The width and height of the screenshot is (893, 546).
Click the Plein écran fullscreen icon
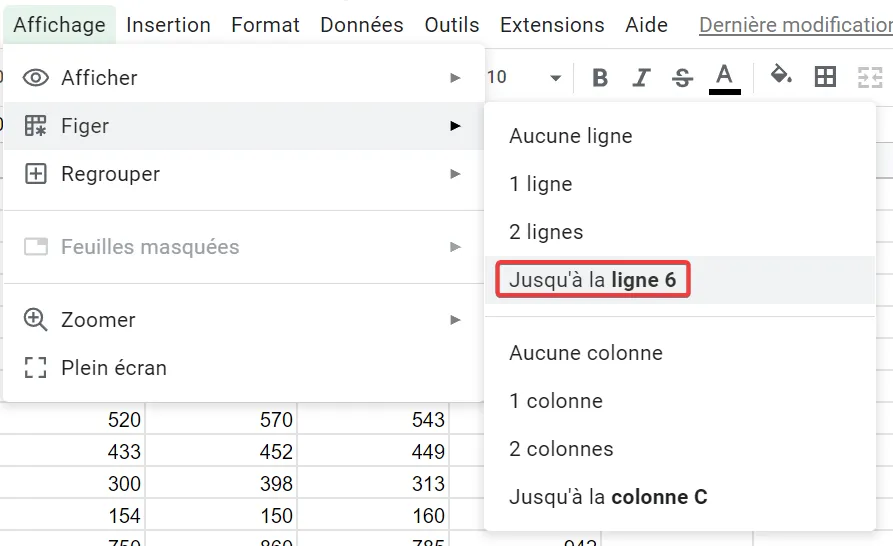(x=35, y=368)
